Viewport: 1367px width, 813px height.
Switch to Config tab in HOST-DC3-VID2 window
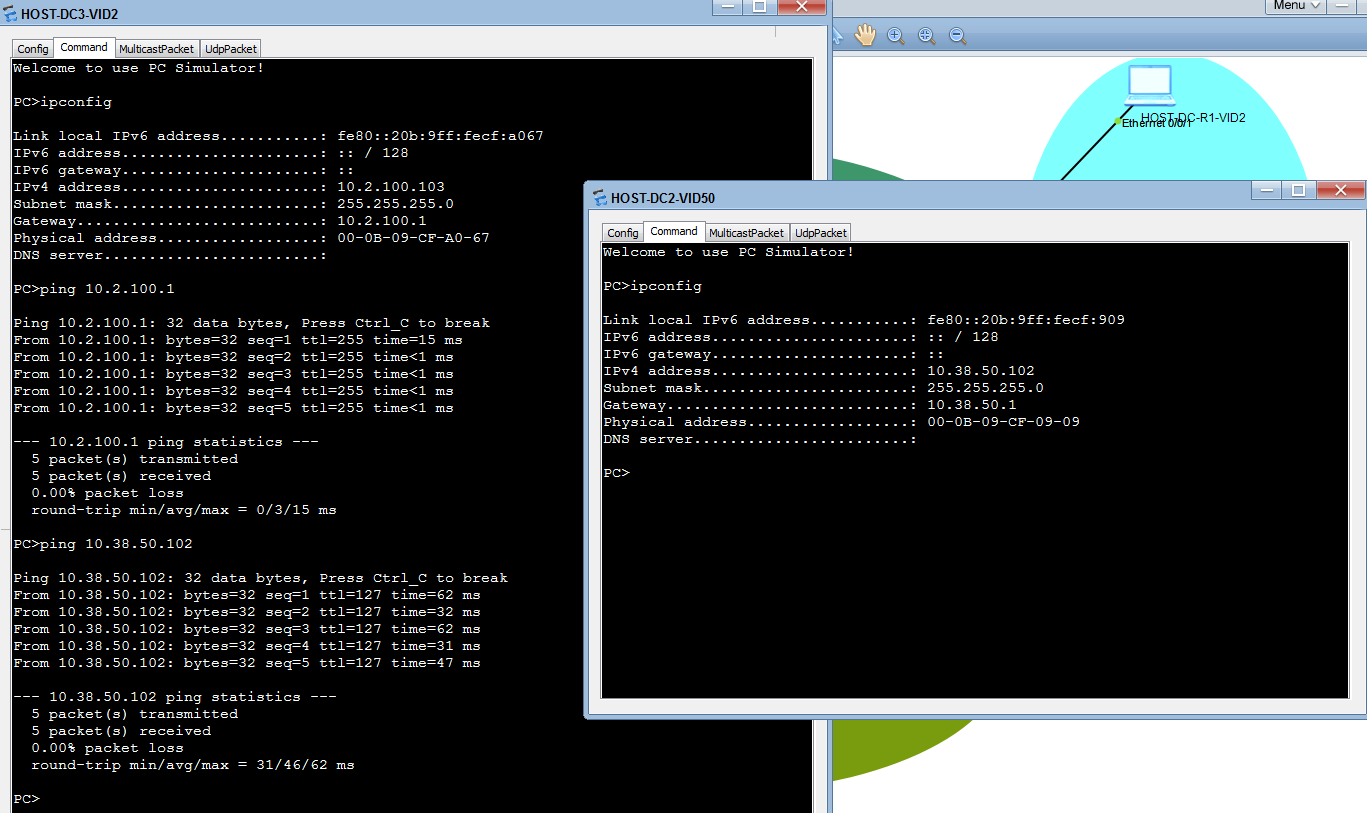(33, 48)
